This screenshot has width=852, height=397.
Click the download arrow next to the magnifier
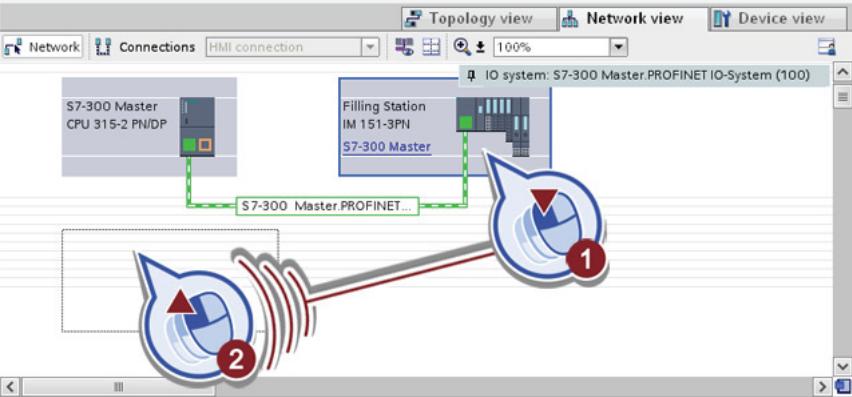(x=480, y=48)
